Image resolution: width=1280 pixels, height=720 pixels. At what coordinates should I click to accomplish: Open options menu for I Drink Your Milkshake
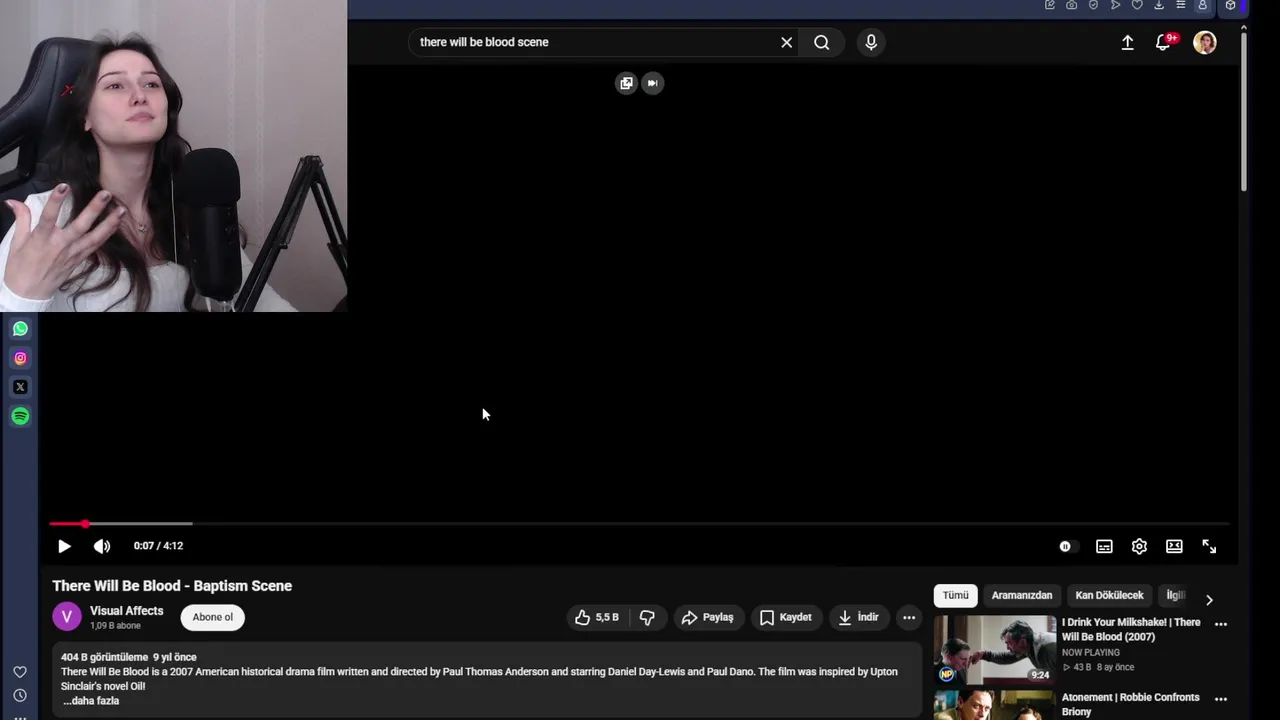(1221, 624)
